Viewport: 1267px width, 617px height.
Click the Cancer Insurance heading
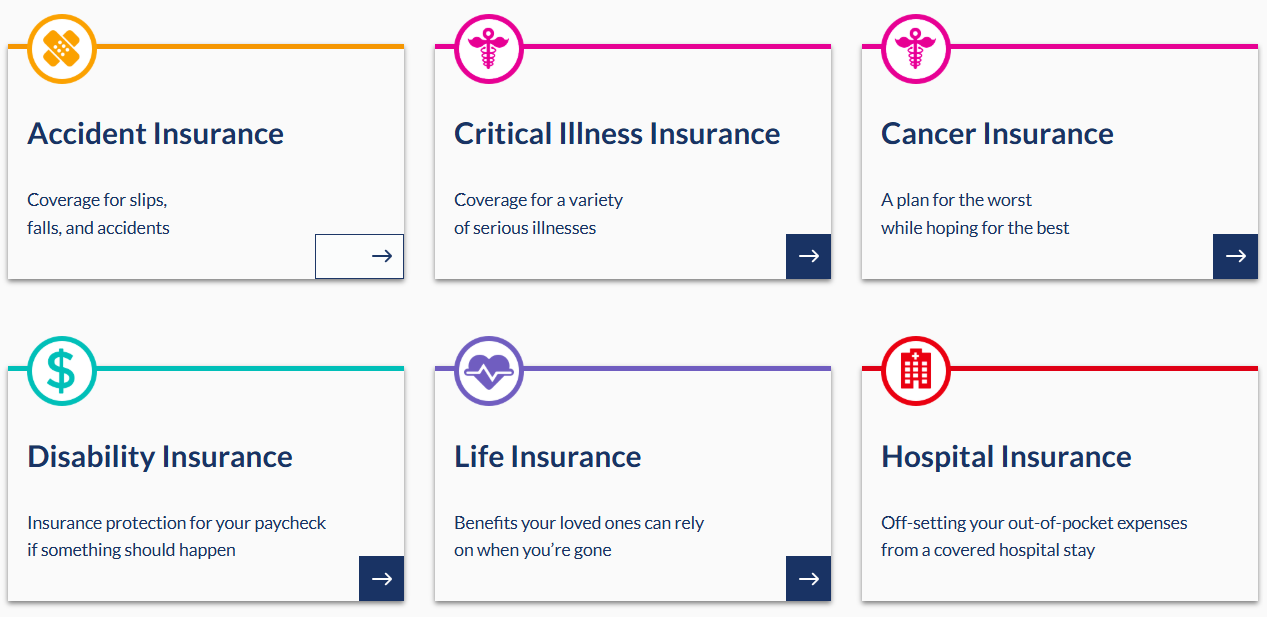pyautogui.click(x=997, y=134)
